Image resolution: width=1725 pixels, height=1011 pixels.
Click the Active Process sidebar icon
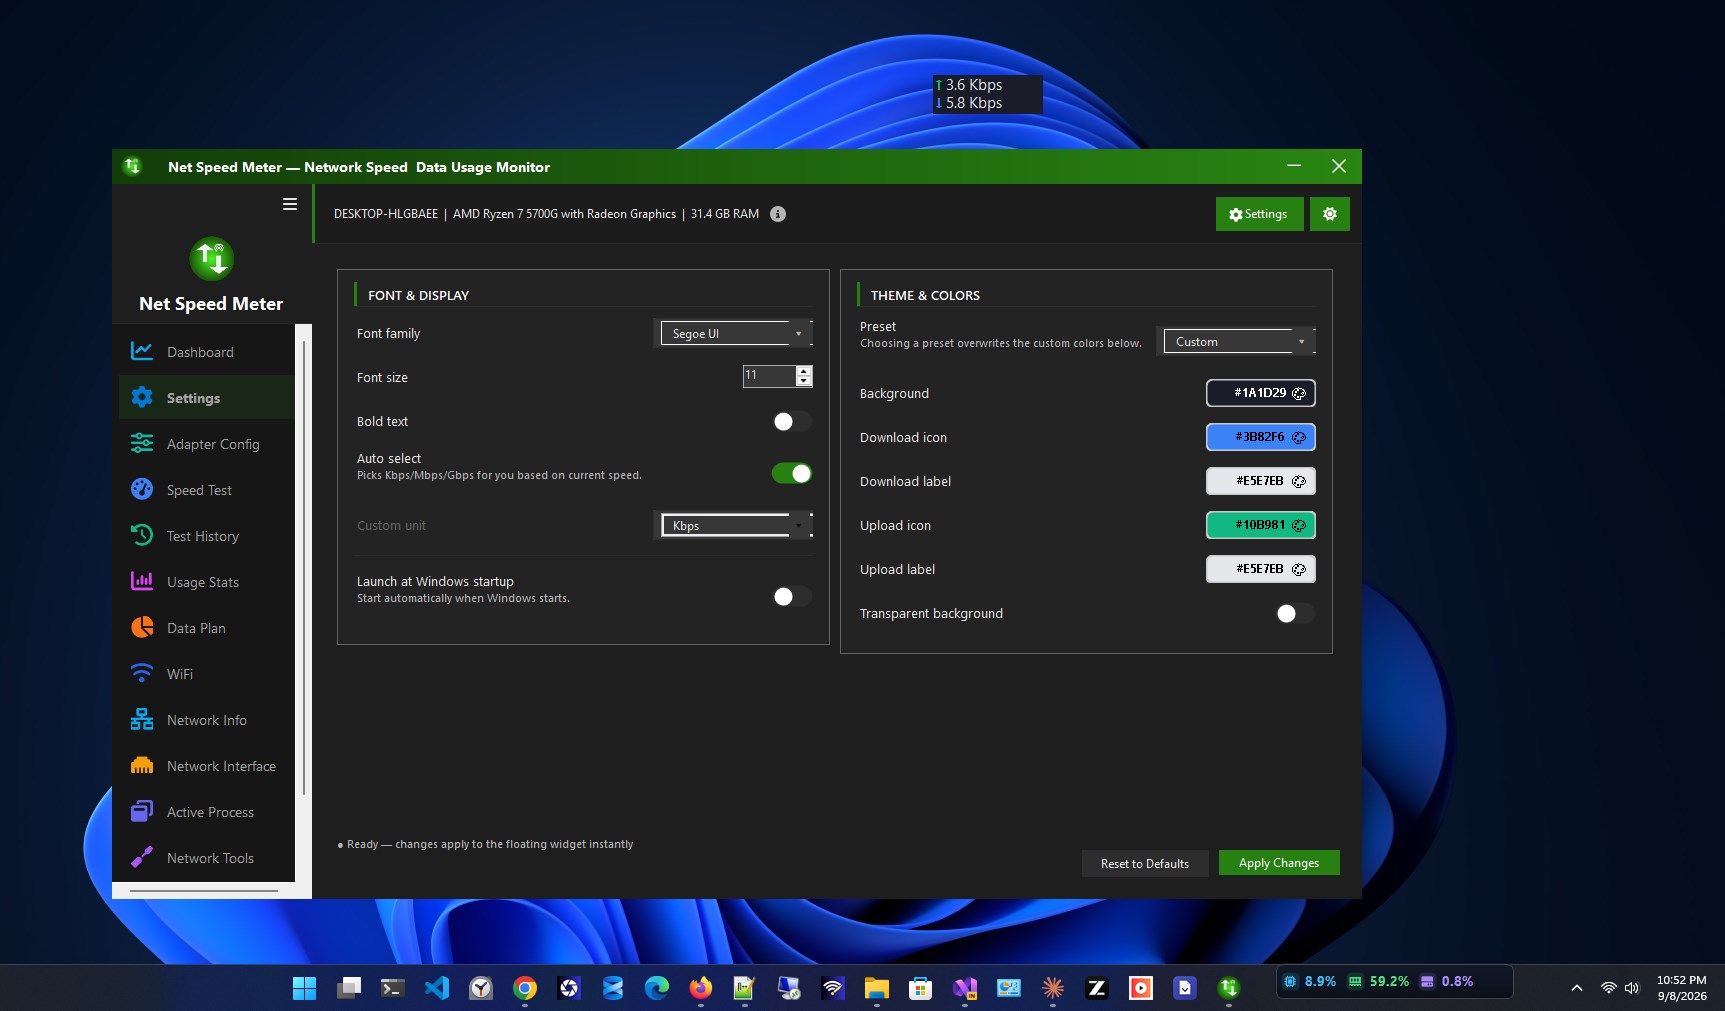point(142,811)
